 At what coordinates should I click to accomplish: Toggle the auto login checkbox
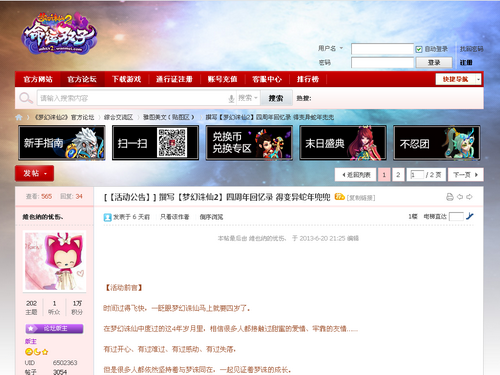pos(419,49)
